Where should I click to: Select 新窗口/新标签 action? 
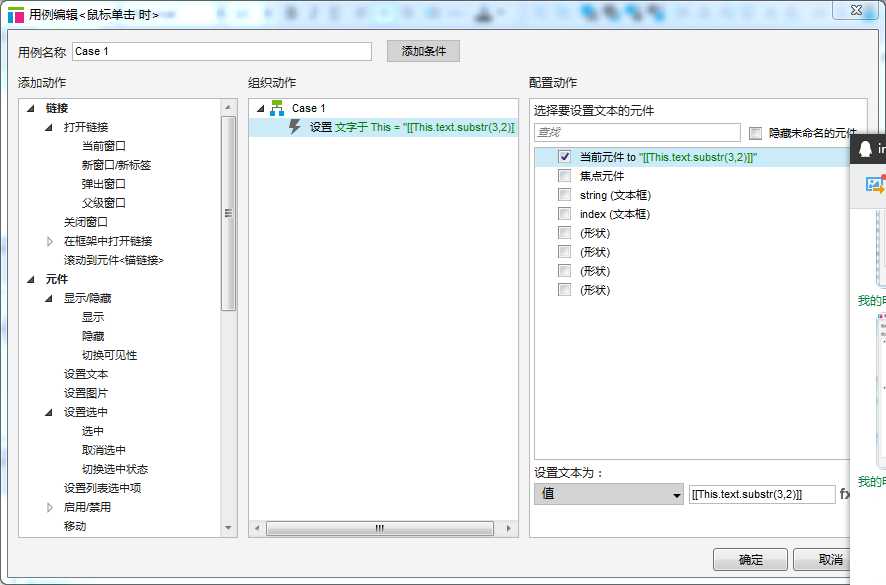(116, 165)
